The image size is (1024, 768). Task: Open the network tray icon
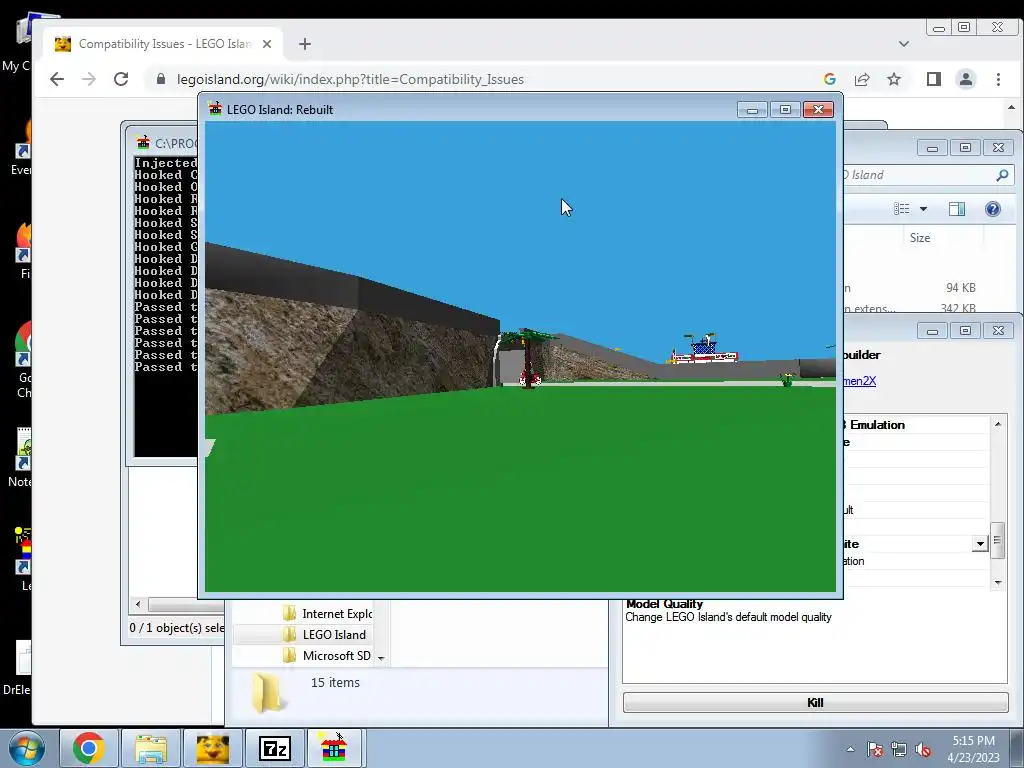[899, 749]
